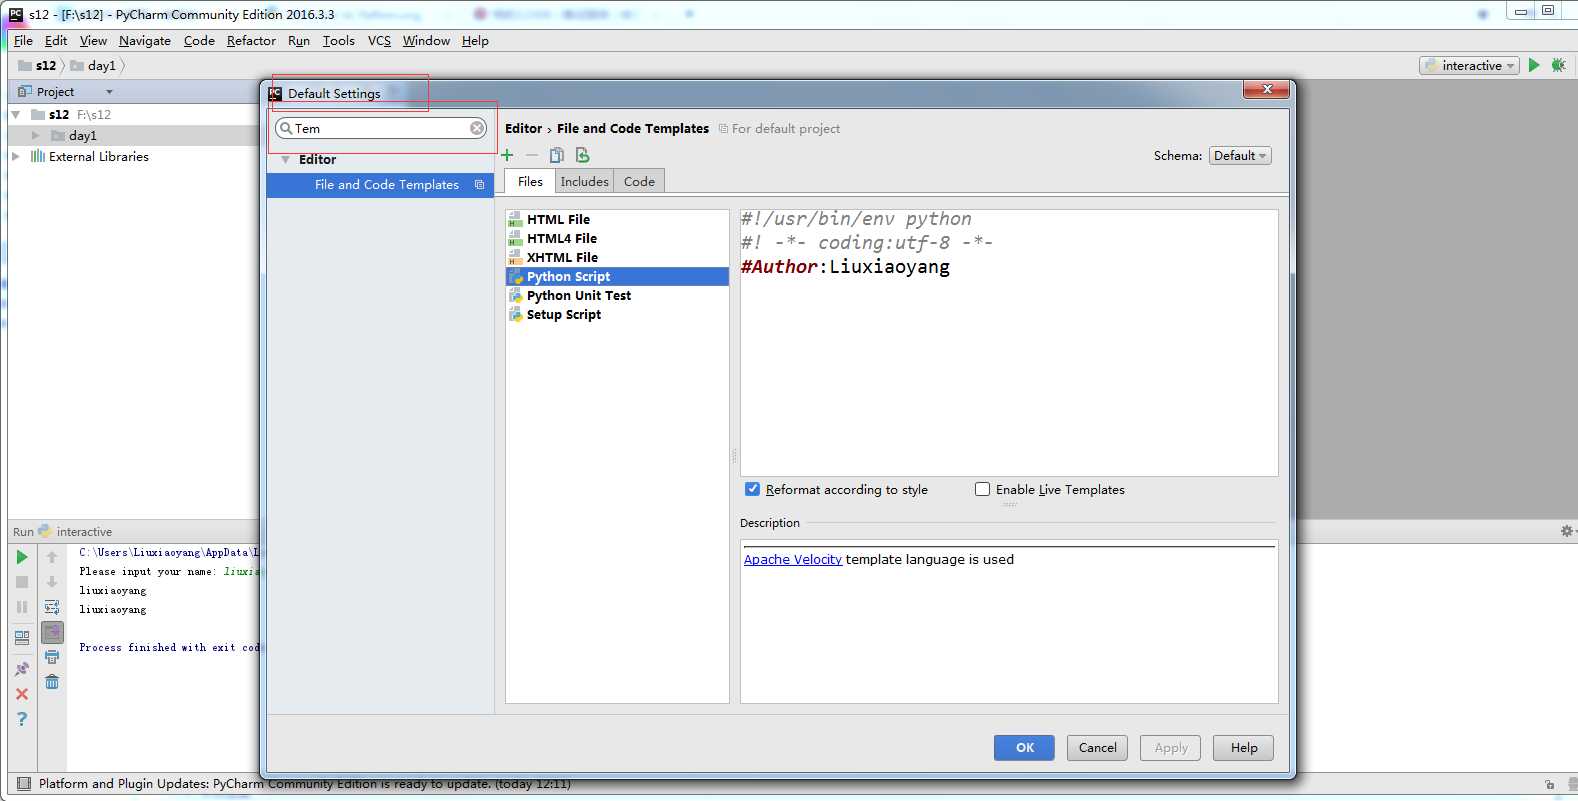This screenshot has width=1578, height=801.
Task: Click the green Rerun icon in Run panel
Action: pos(22,557)
